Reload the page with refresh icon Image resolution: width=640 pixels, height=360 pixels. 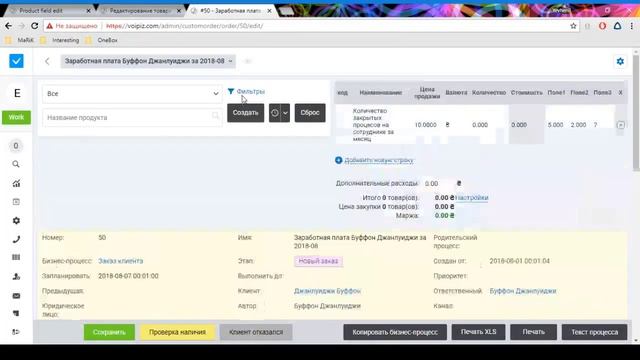point(35,26)
